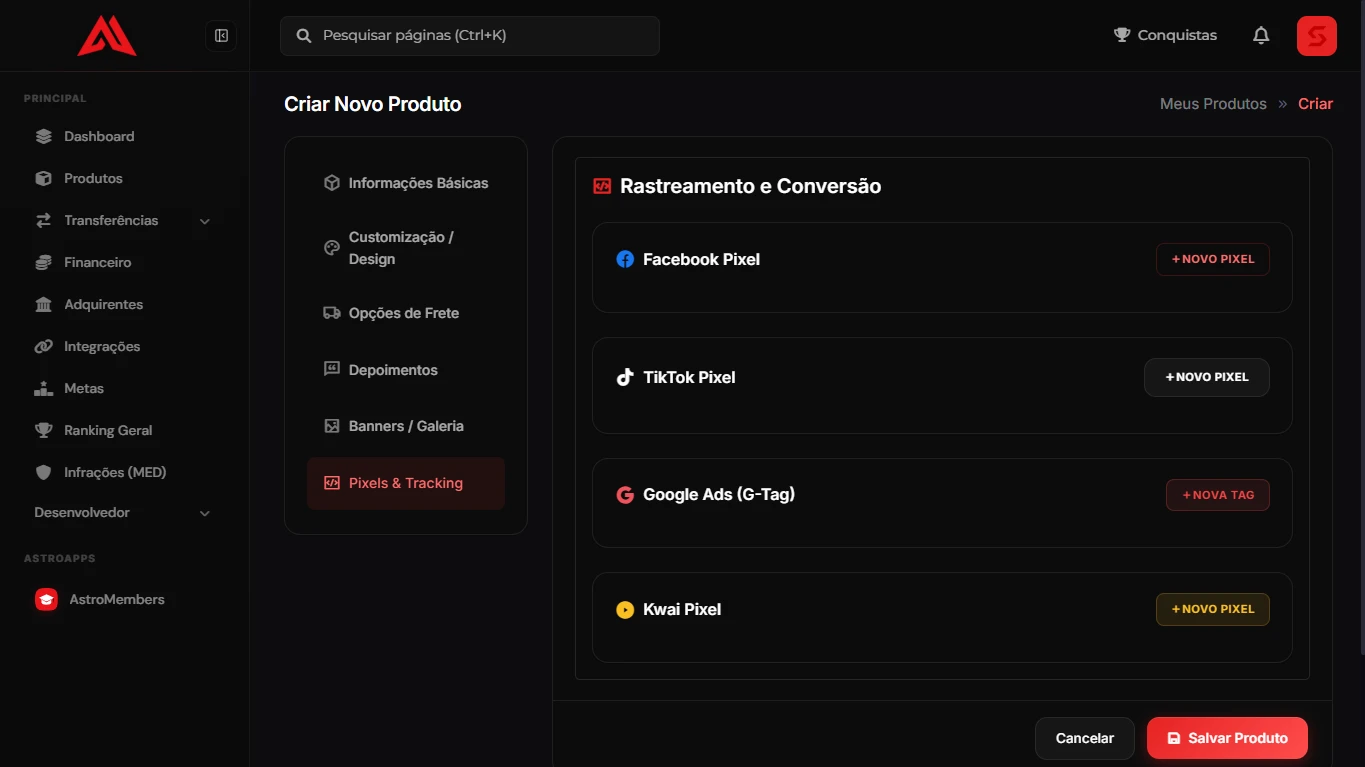Viewport: 1365px width, 767px height.
Task: Click the Metas podium icon
Action: pyautogui.click(x=43, y=388)
